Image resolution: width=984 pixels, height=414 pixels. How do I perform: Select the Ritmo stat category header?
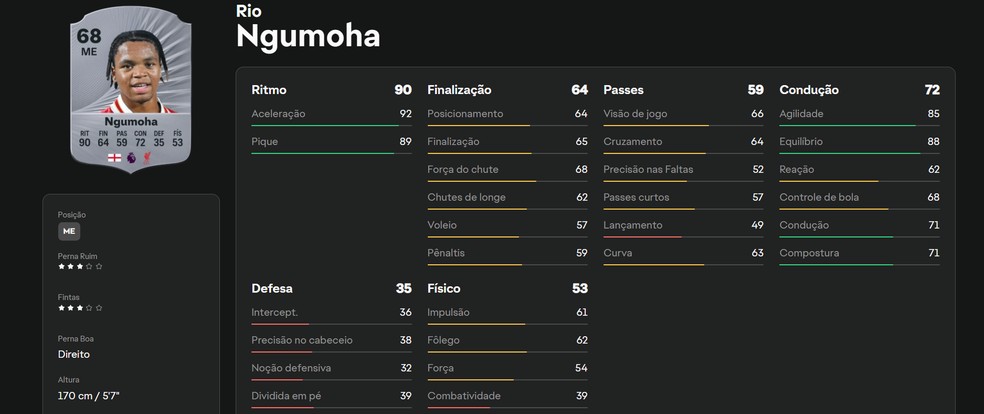[x=272, y=90]
